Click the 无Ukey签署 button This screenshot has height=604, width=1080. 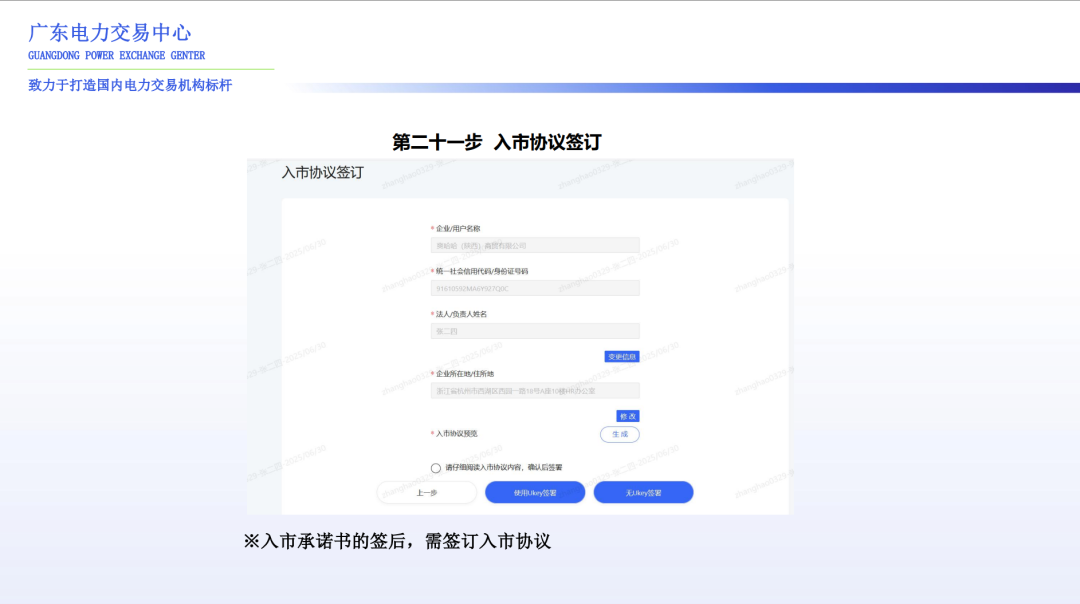coord(643,492)
